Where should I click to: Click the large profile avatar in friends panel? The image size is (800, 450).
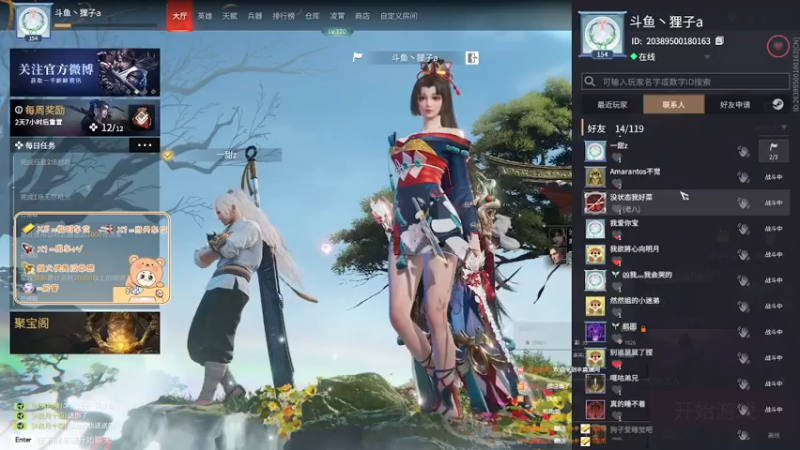603,34
